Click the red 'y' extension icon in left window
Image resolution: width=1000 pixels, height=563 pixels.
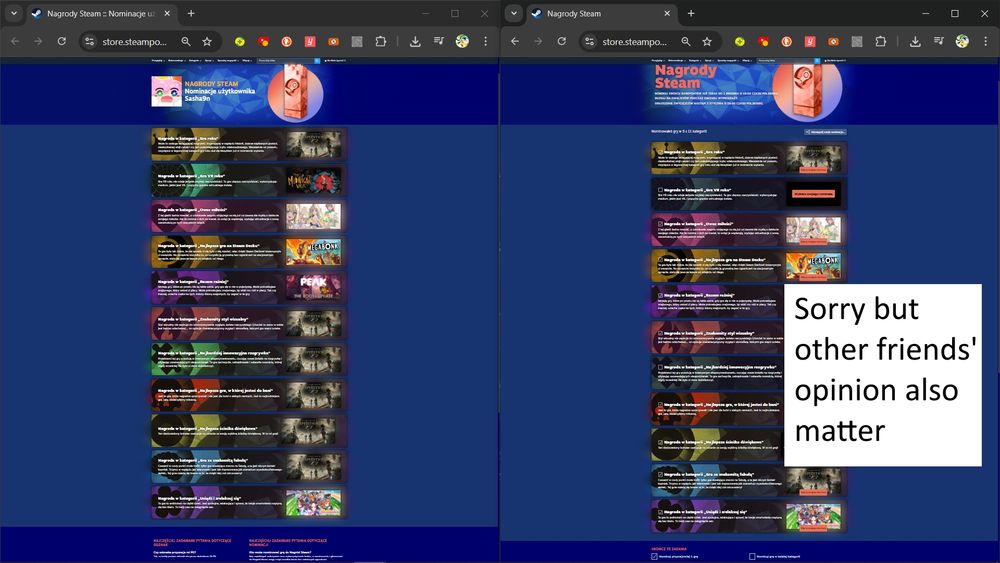[310, 41]
